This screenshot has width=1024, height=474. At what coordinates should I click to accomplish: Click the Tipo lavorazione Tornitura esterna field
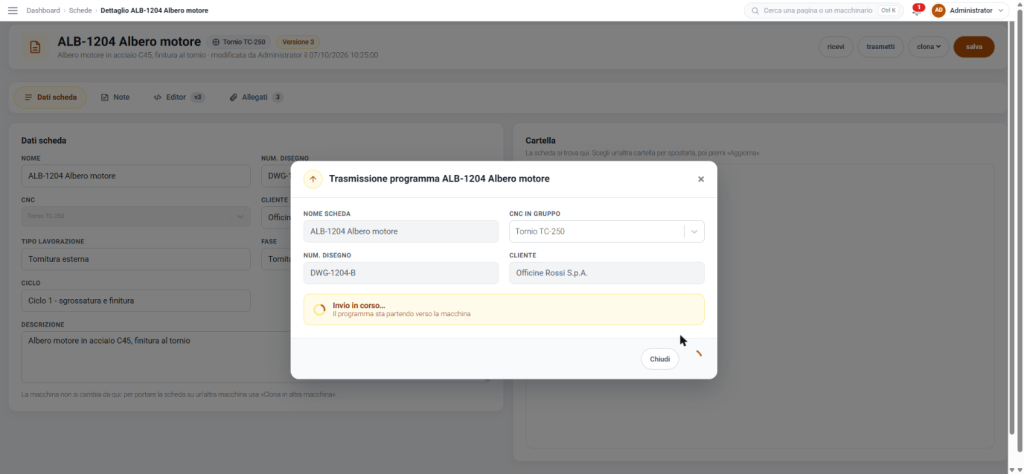coord(136,259)
